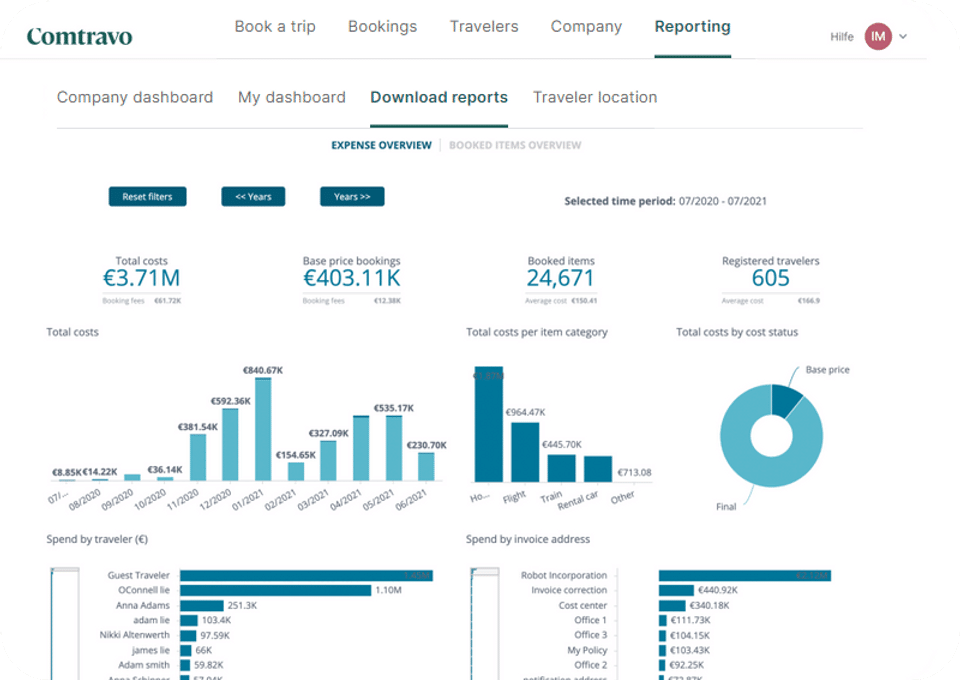The image size is (960, 680).
Task: Select the Rental car category bar
Action: pos(598,469)
